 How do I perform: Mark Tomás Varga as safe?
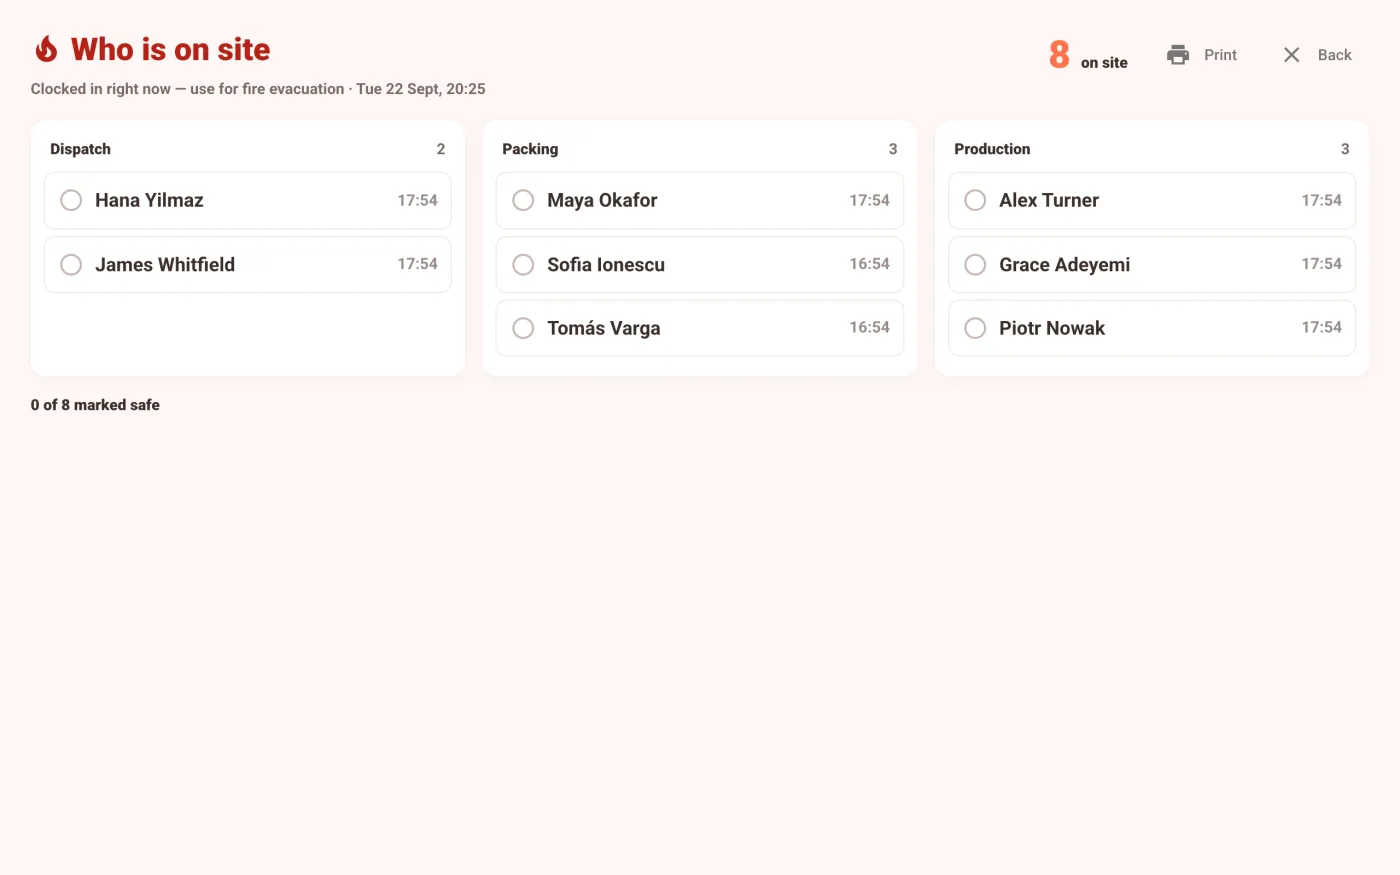[523, 328]
